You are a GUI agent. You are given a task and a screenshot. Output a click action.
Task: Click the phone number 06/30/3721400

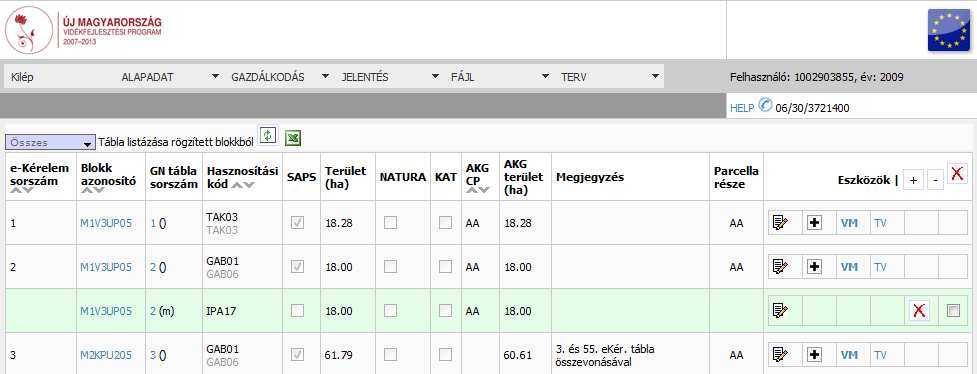[812, 108]
